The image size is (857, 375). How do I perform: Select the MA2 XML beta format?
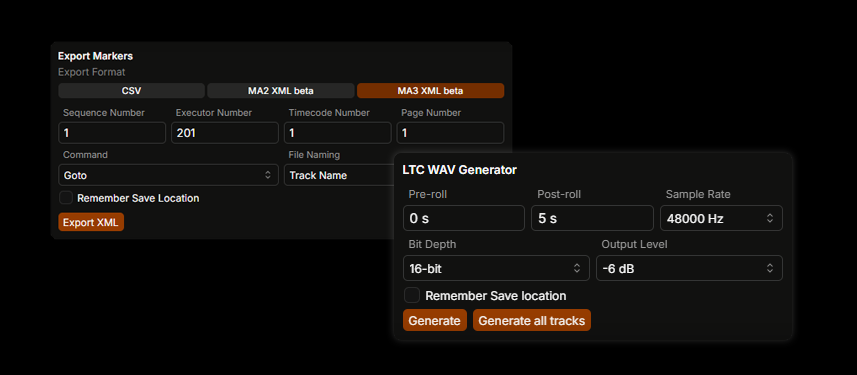pyautogui.click(x=281, y=91)
